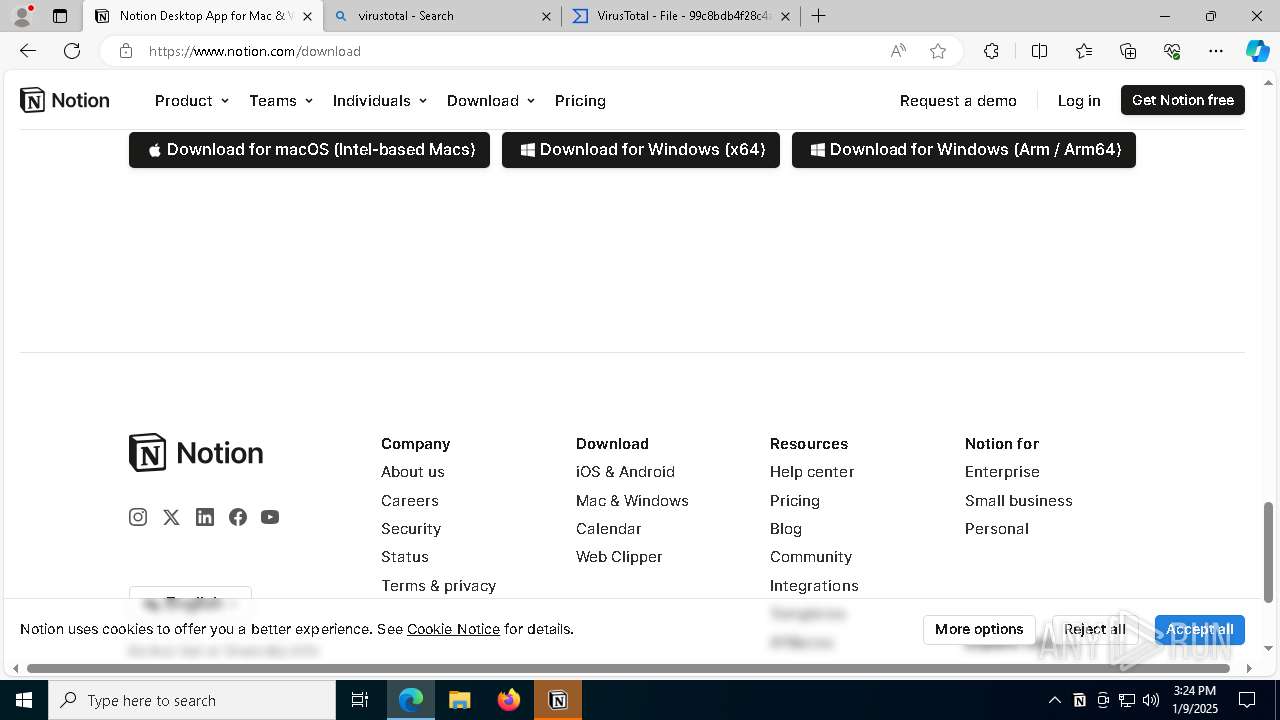Show hidden system tray icons

tap(1054, 700)
